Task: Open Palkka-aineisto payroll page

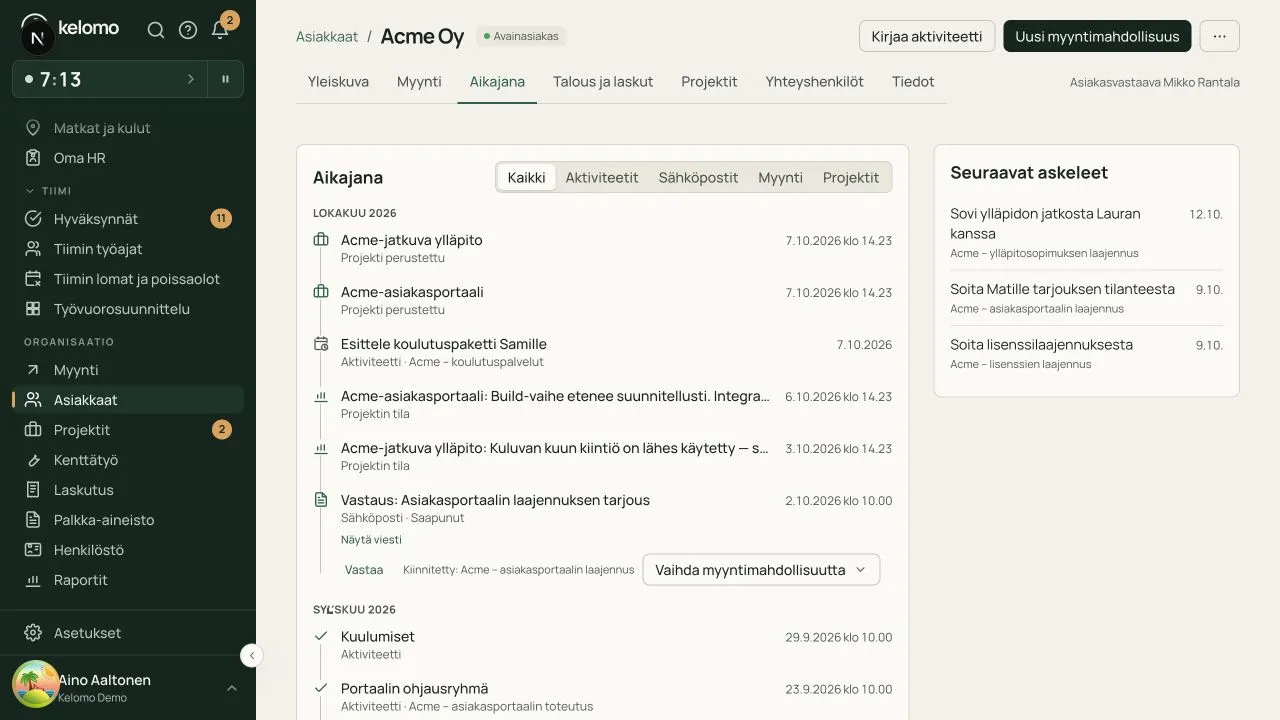Action: 128,520
